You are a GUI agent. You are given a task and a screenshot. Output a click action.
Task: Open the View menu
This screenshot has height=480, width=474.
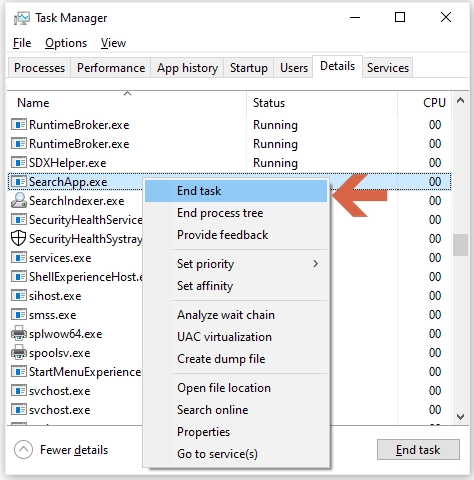[113, 43]
